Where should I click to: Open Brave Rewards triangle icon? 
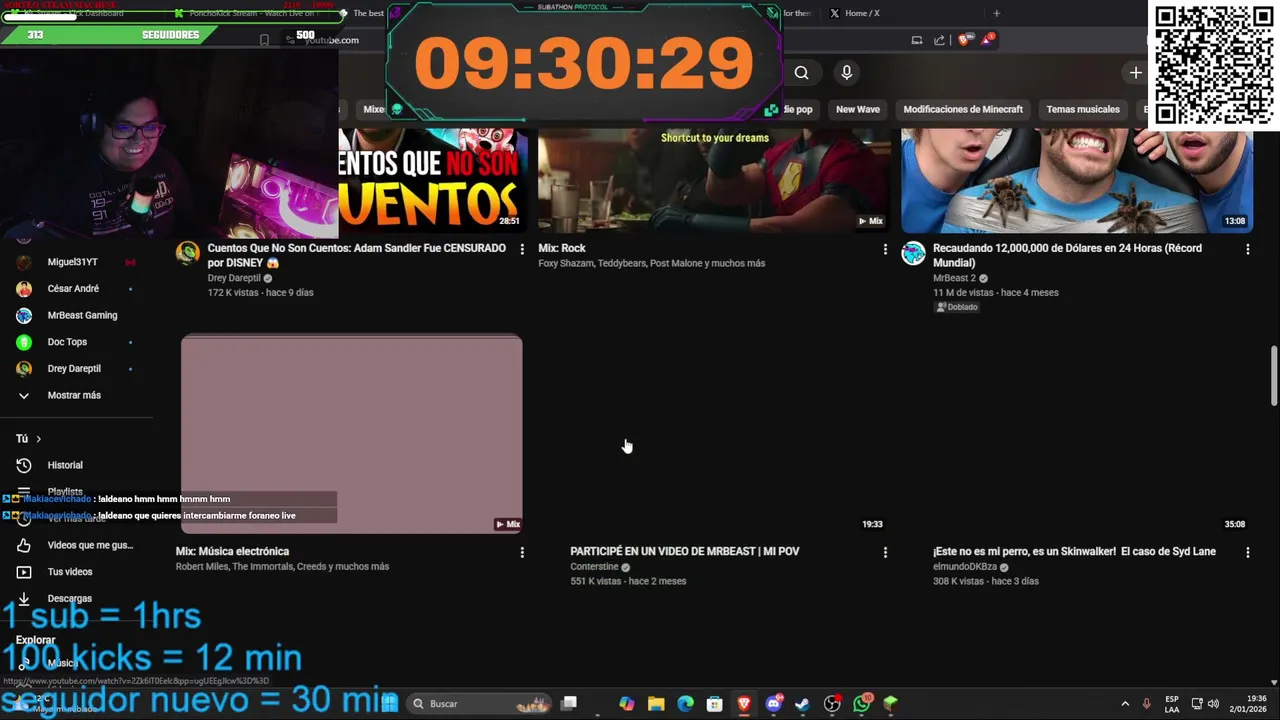click(987, 40)
